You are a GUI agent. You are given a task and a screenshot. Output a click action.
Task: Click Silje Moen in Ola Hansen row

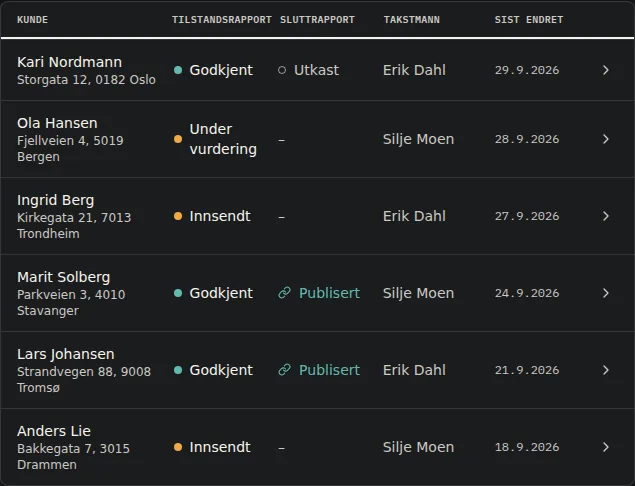418,139
